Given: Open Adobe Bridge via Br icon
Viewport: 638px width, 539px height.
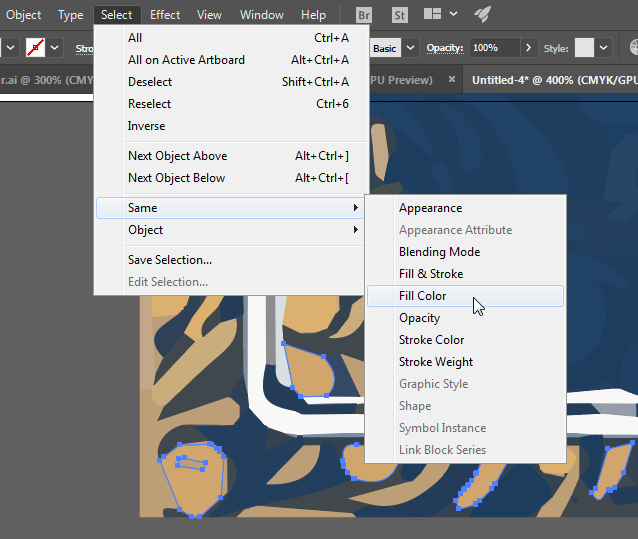Looking at the screenshot, I should [364, 15].
